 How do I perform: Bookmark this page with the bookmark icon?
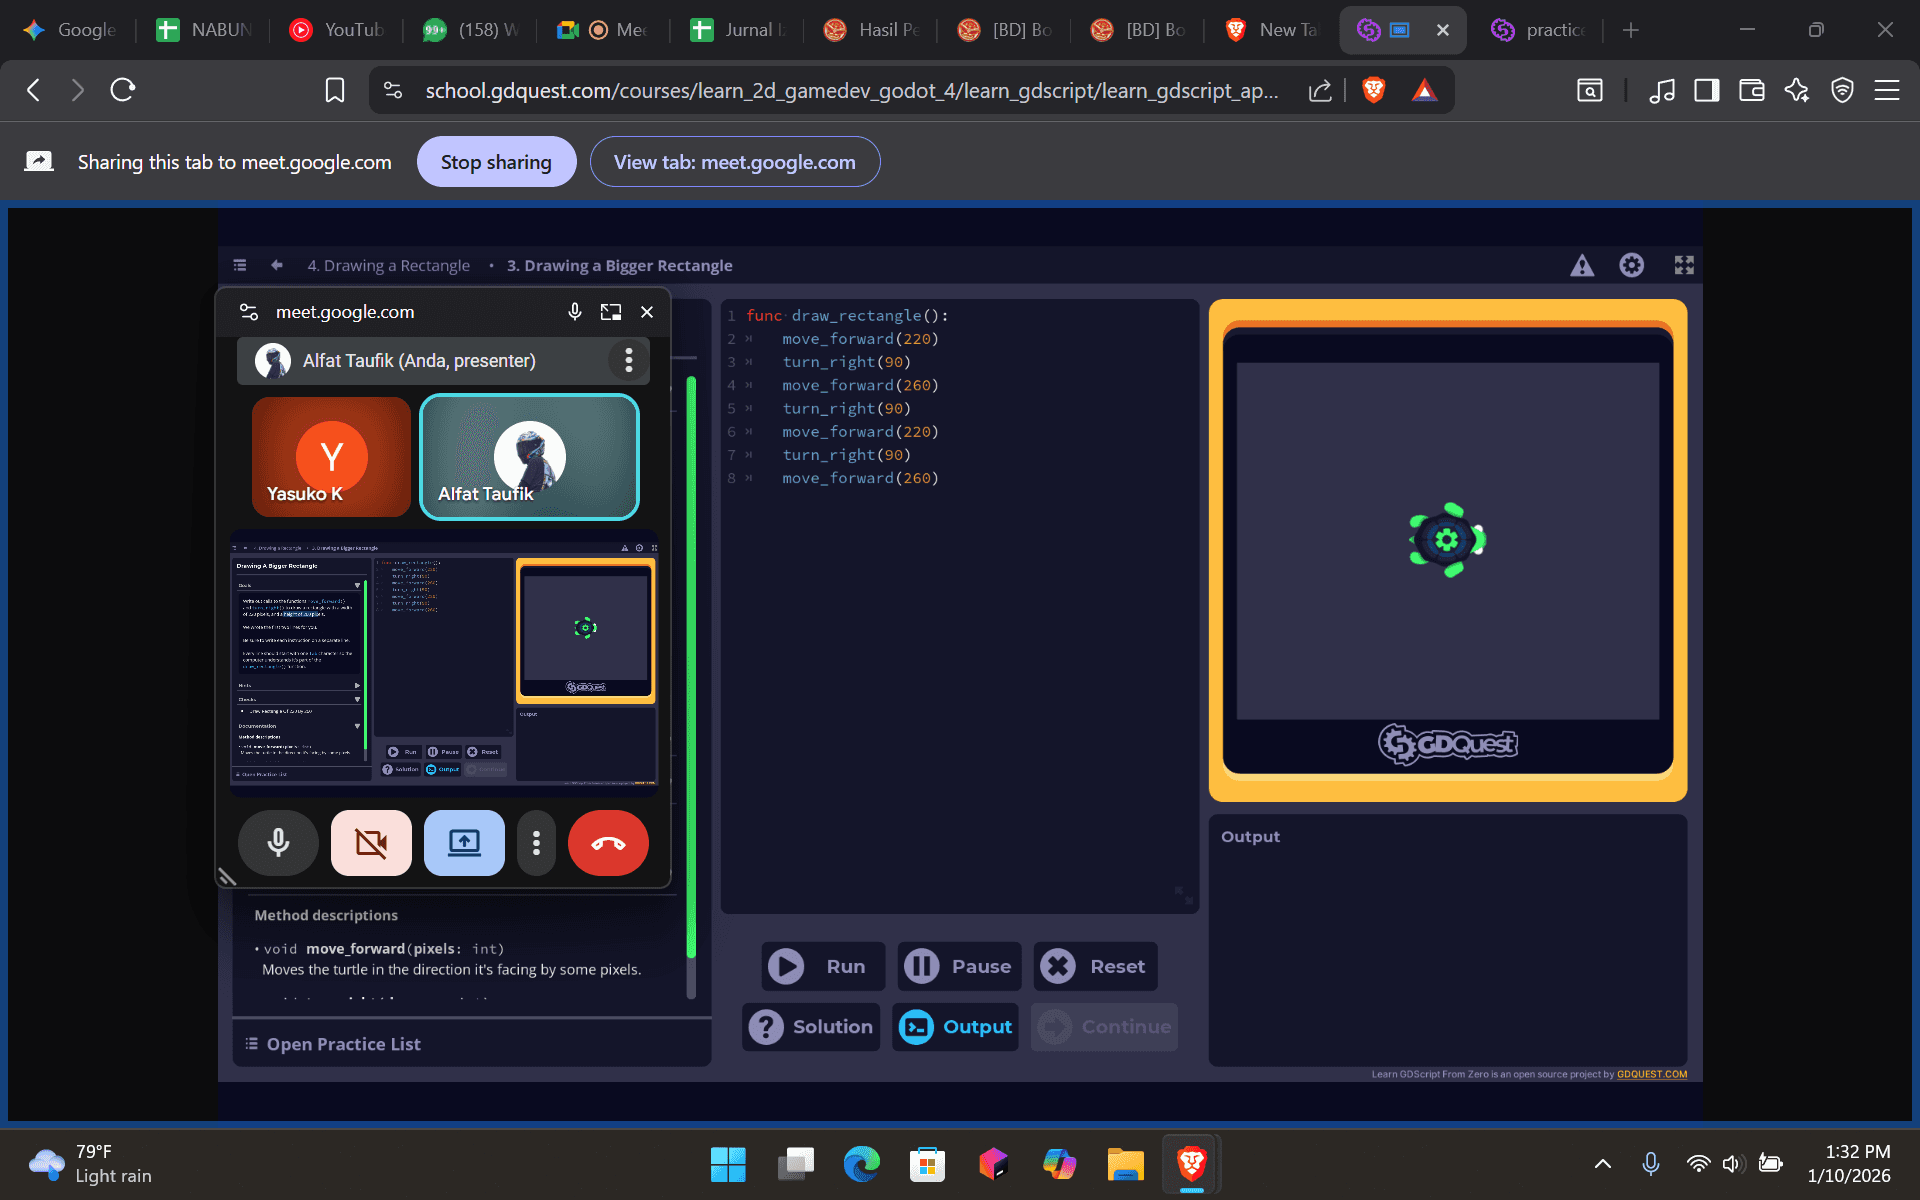(335, 90)
